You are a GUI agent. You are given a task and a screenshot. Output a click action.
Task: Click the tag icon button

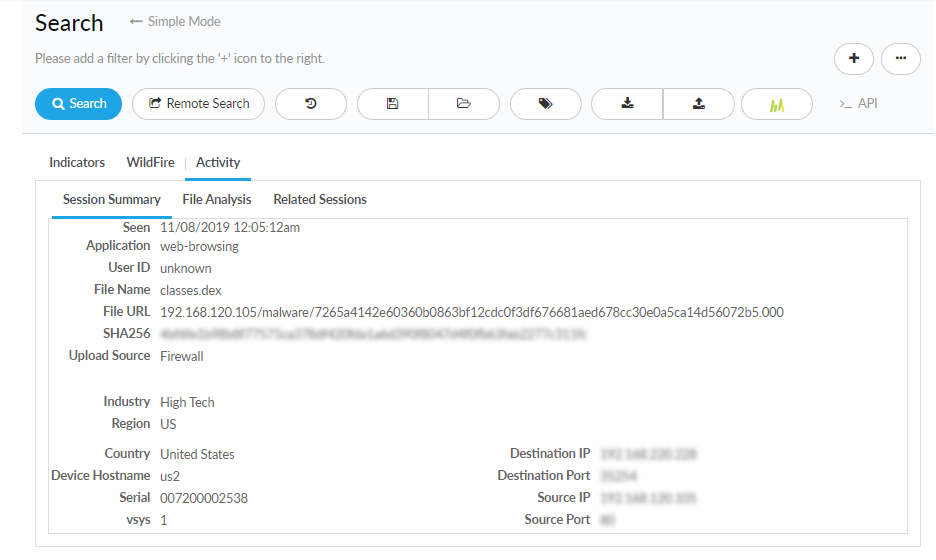coord(546,104)
